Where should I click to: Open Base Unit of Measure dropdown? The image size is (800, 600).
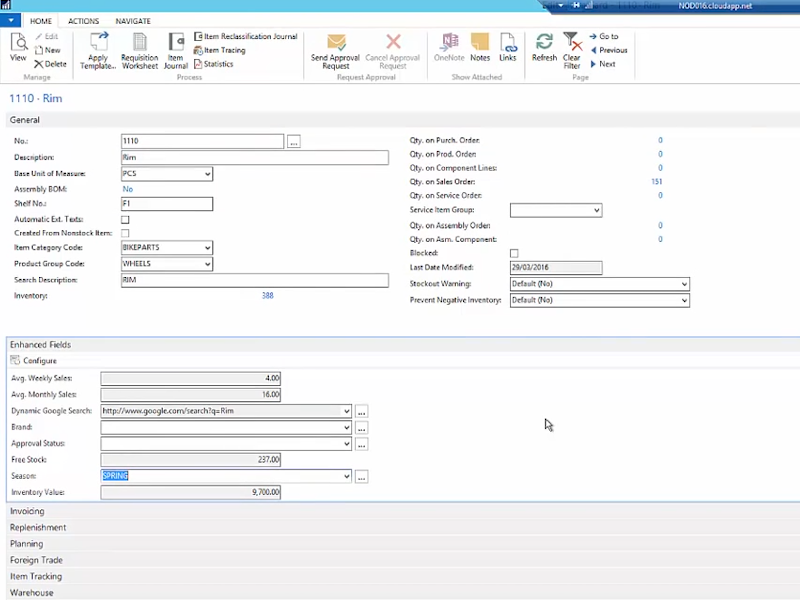pyautogui.click(x=208, y=174)
